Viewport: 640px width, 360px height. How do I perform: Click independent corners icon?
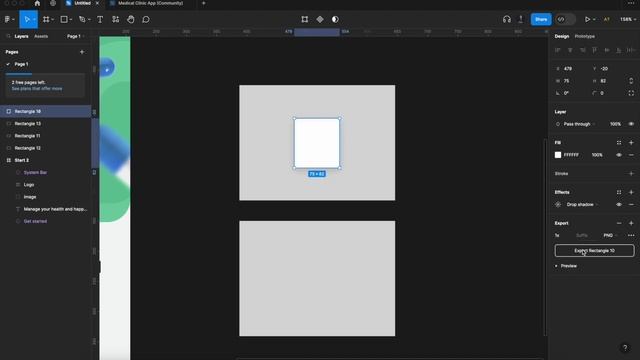click(631, 93)
